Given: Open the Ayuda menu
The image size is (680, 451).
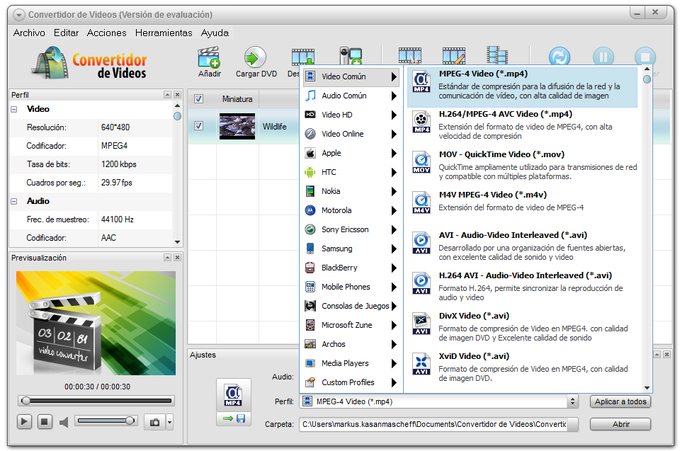Looking at the screenshot, I should [x=215, y=33].
